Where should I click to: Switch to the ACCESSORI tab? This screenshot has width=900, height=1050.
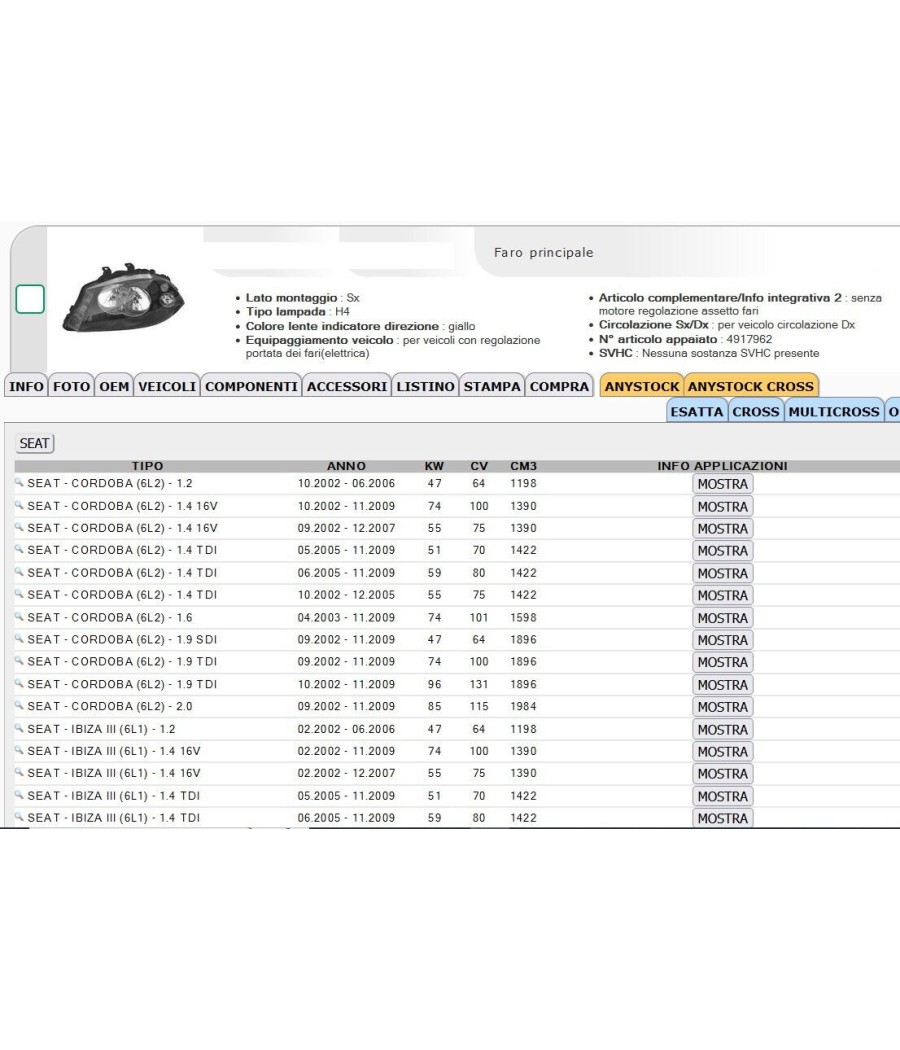[347, 386]
